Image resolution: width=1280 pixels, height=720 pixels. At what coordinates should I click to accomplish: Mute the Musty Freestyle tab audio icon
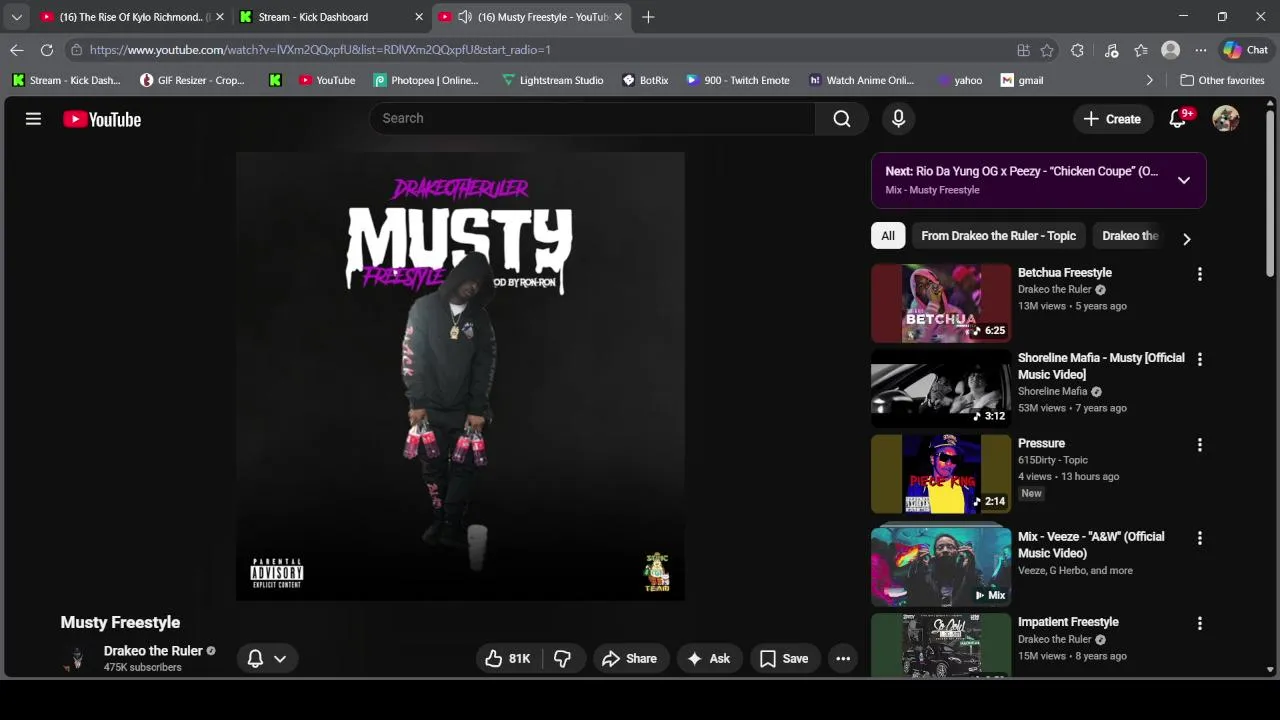tap(465, 17)
